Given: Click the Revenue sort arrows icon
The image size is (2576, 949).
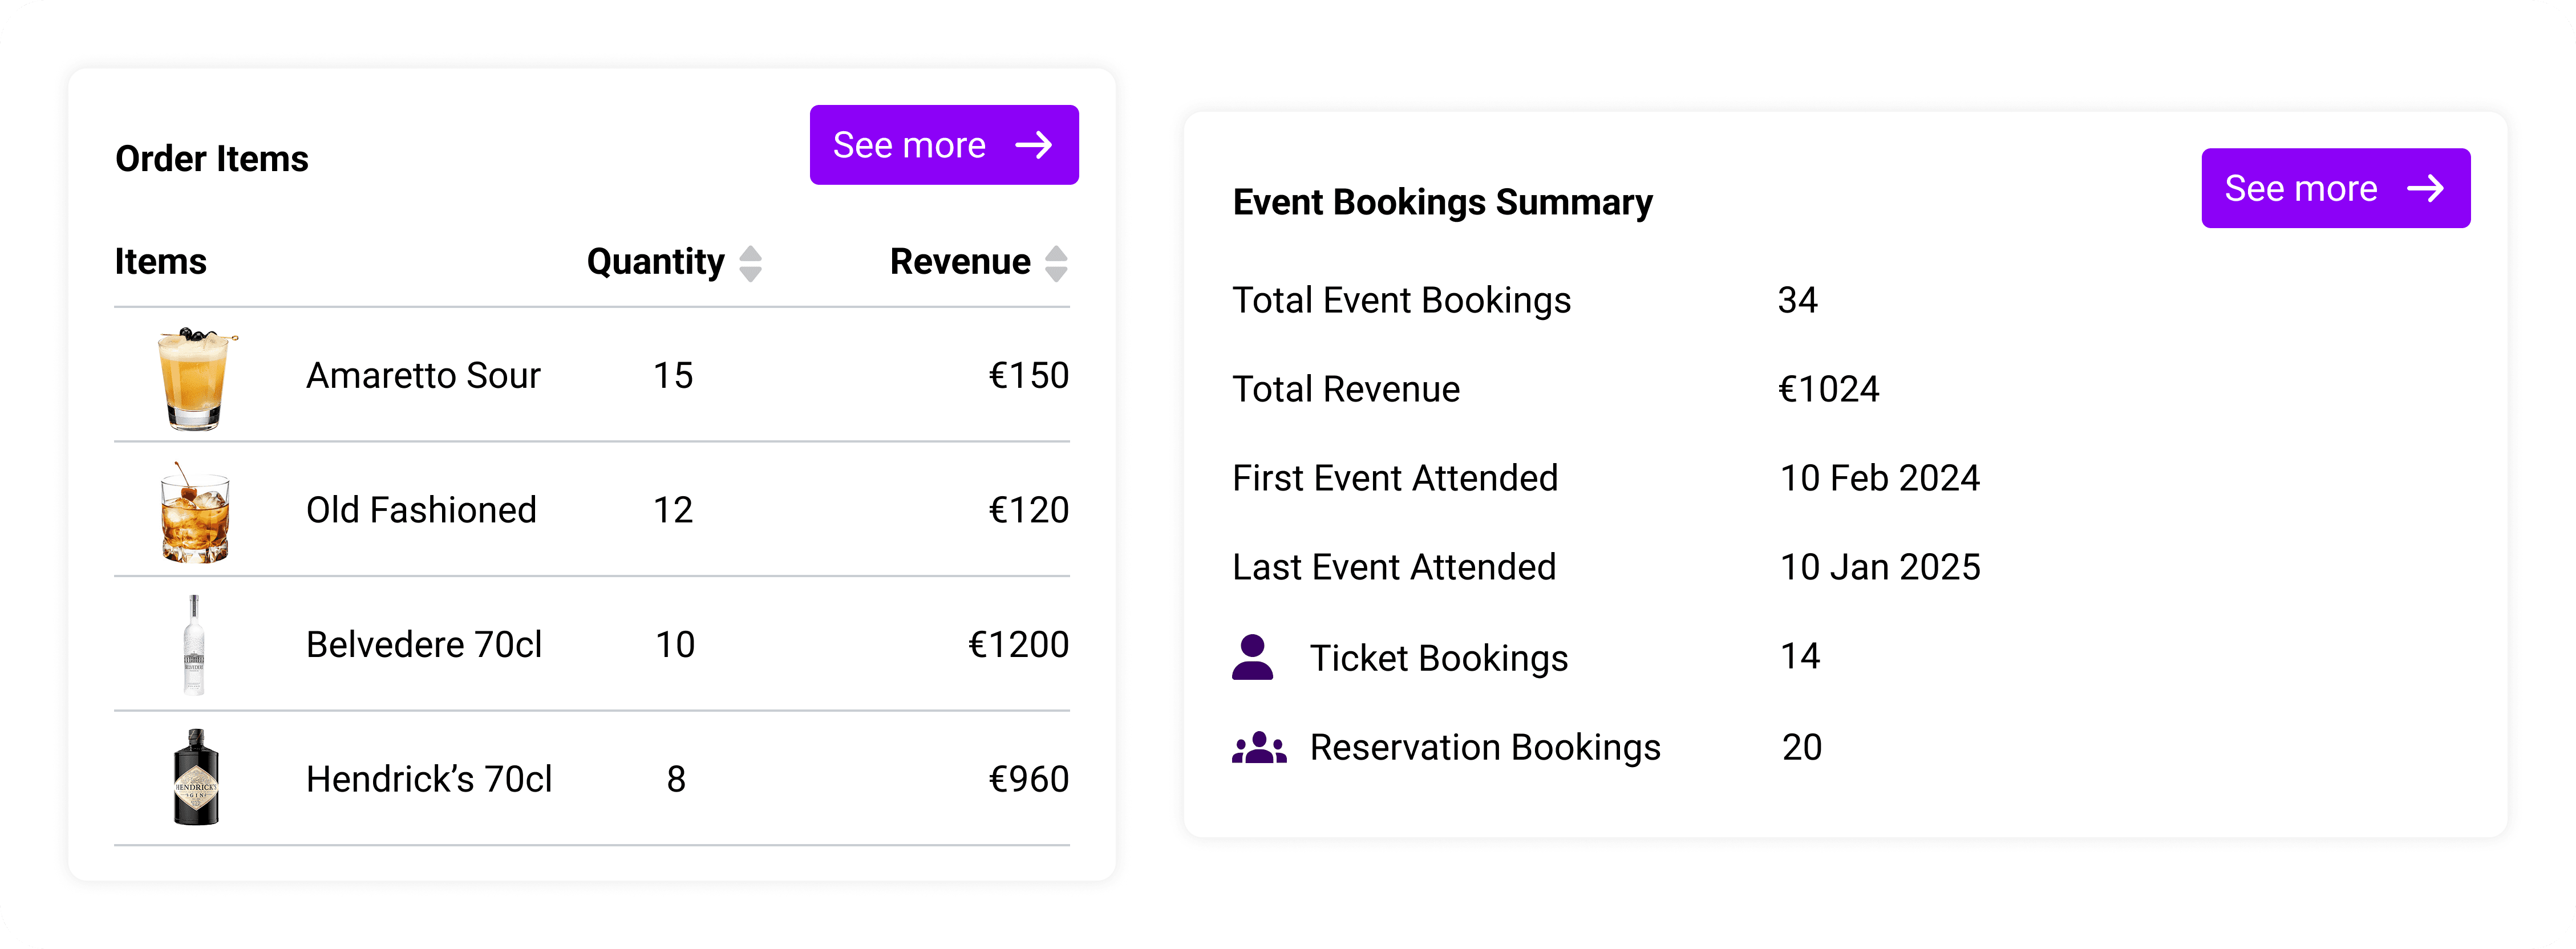Looking at the screenshot, I should click(1056, 263).
